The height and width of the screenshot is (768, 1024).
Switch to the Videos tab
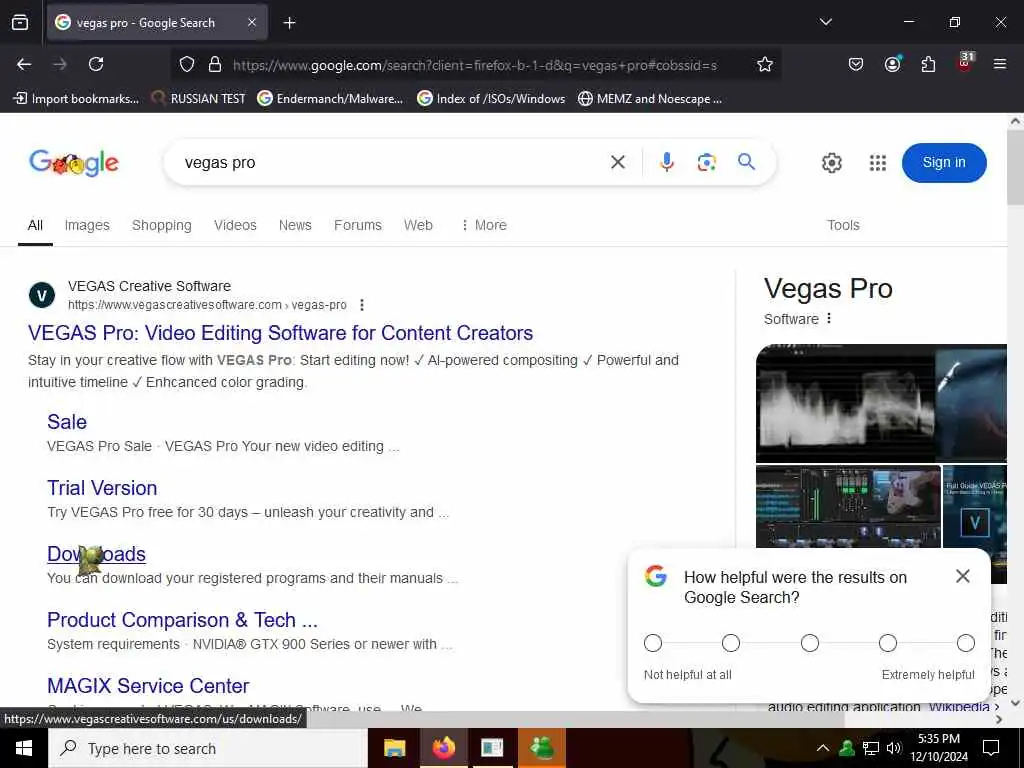(235, 225)
